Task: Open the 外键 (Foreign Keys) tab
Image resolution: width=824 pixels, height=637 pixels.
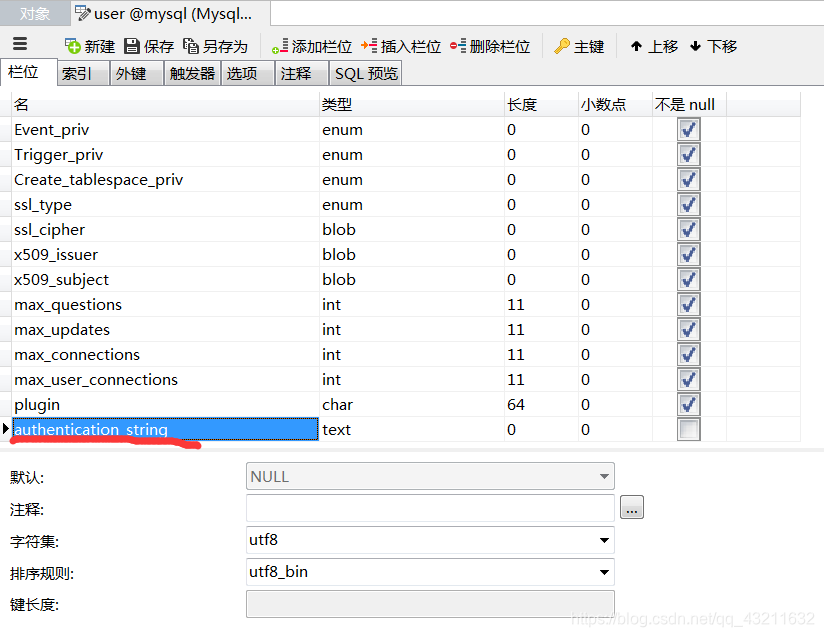Action: [x=137, y=73]
